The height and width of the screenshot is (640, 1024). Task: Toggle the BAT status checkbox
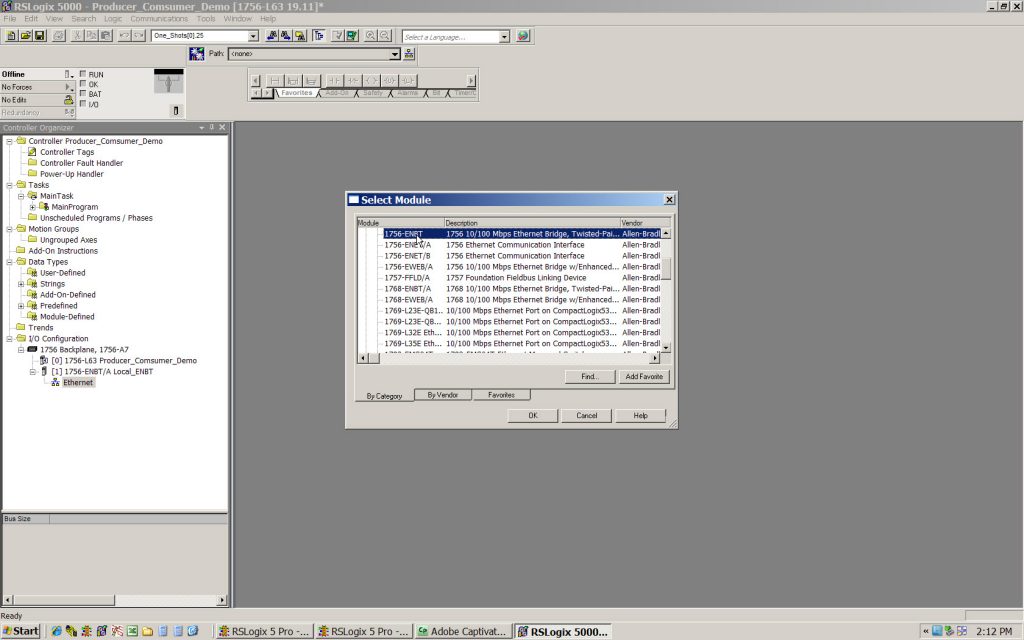point(83,93)
